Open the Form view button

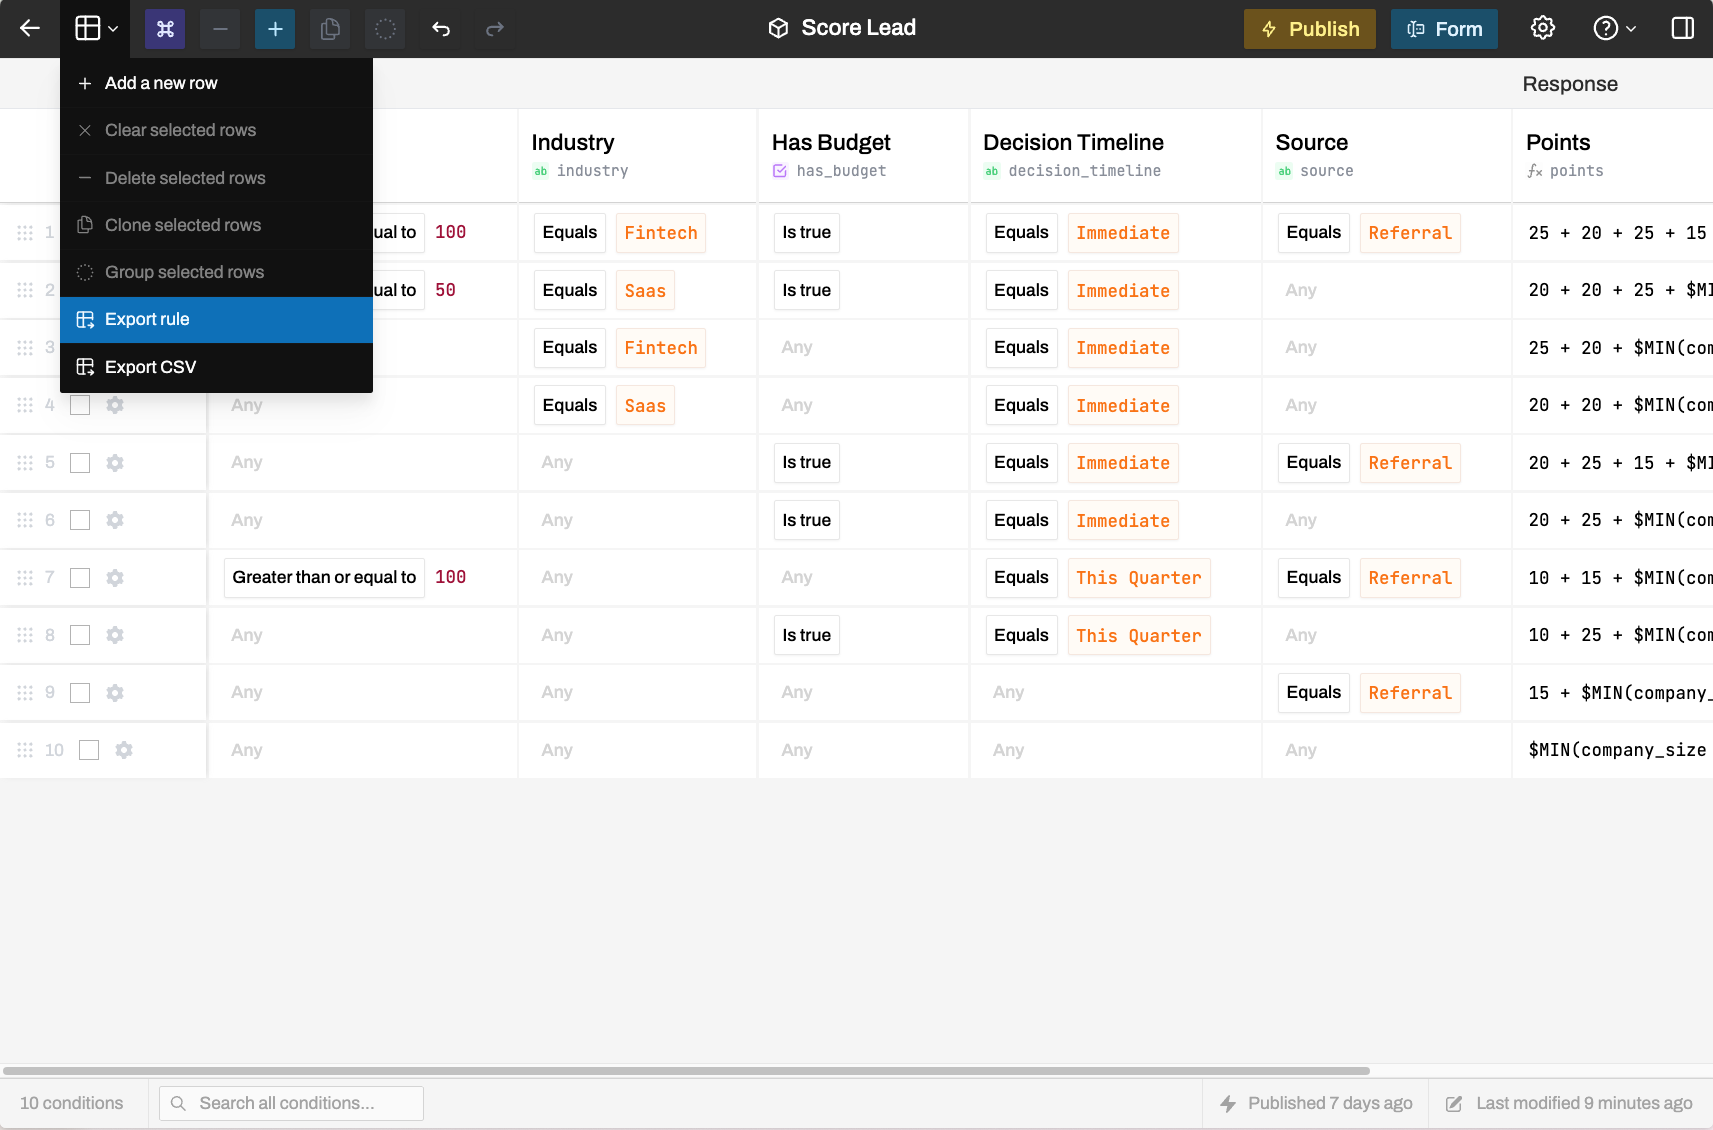point(1444,28)
